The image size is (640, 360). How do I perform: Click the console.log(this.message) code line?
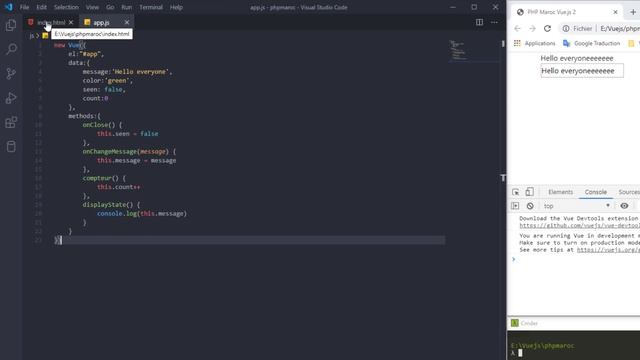tap(142, 213)
